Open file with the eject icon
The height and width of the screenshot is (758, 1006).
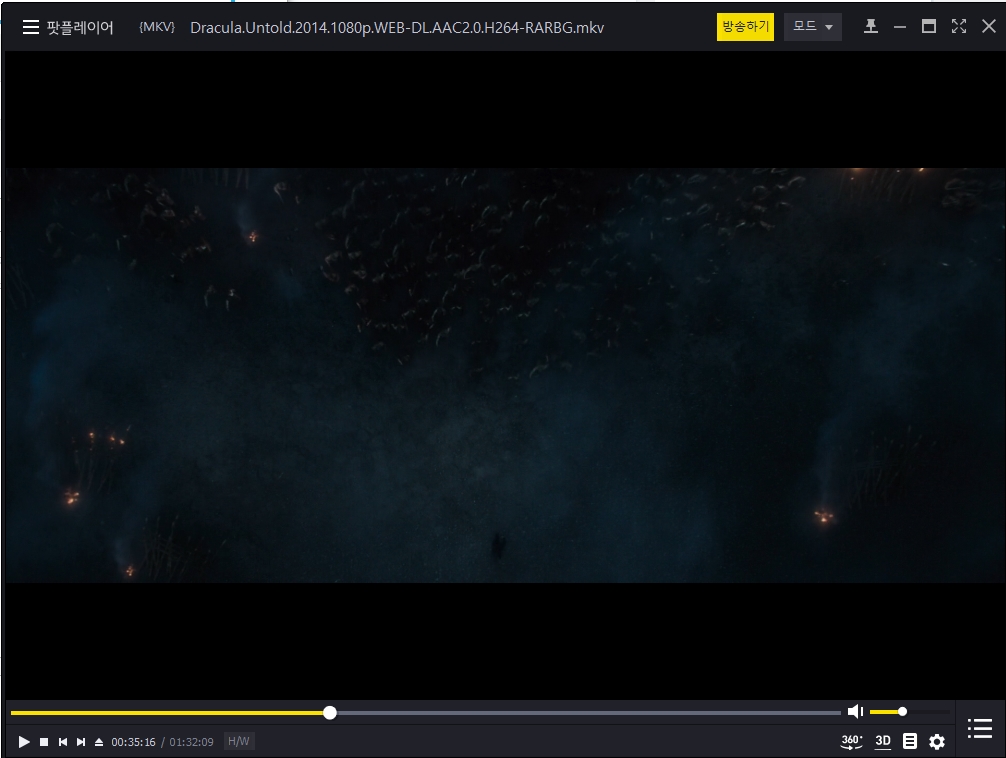(99, 742)
